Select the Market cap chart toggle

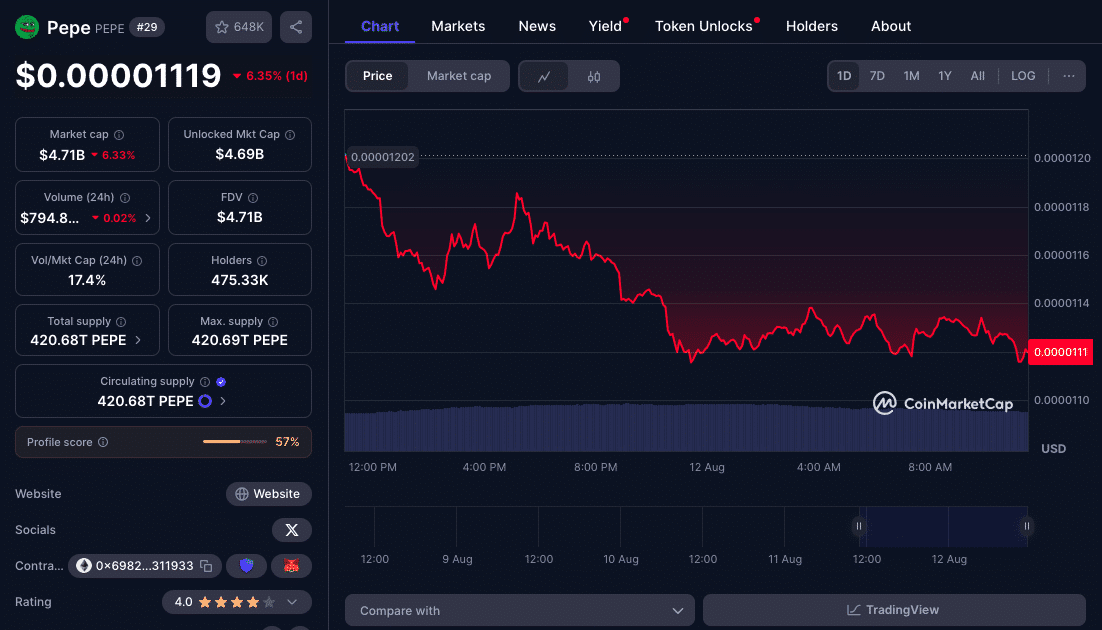(x=459, y=76)
